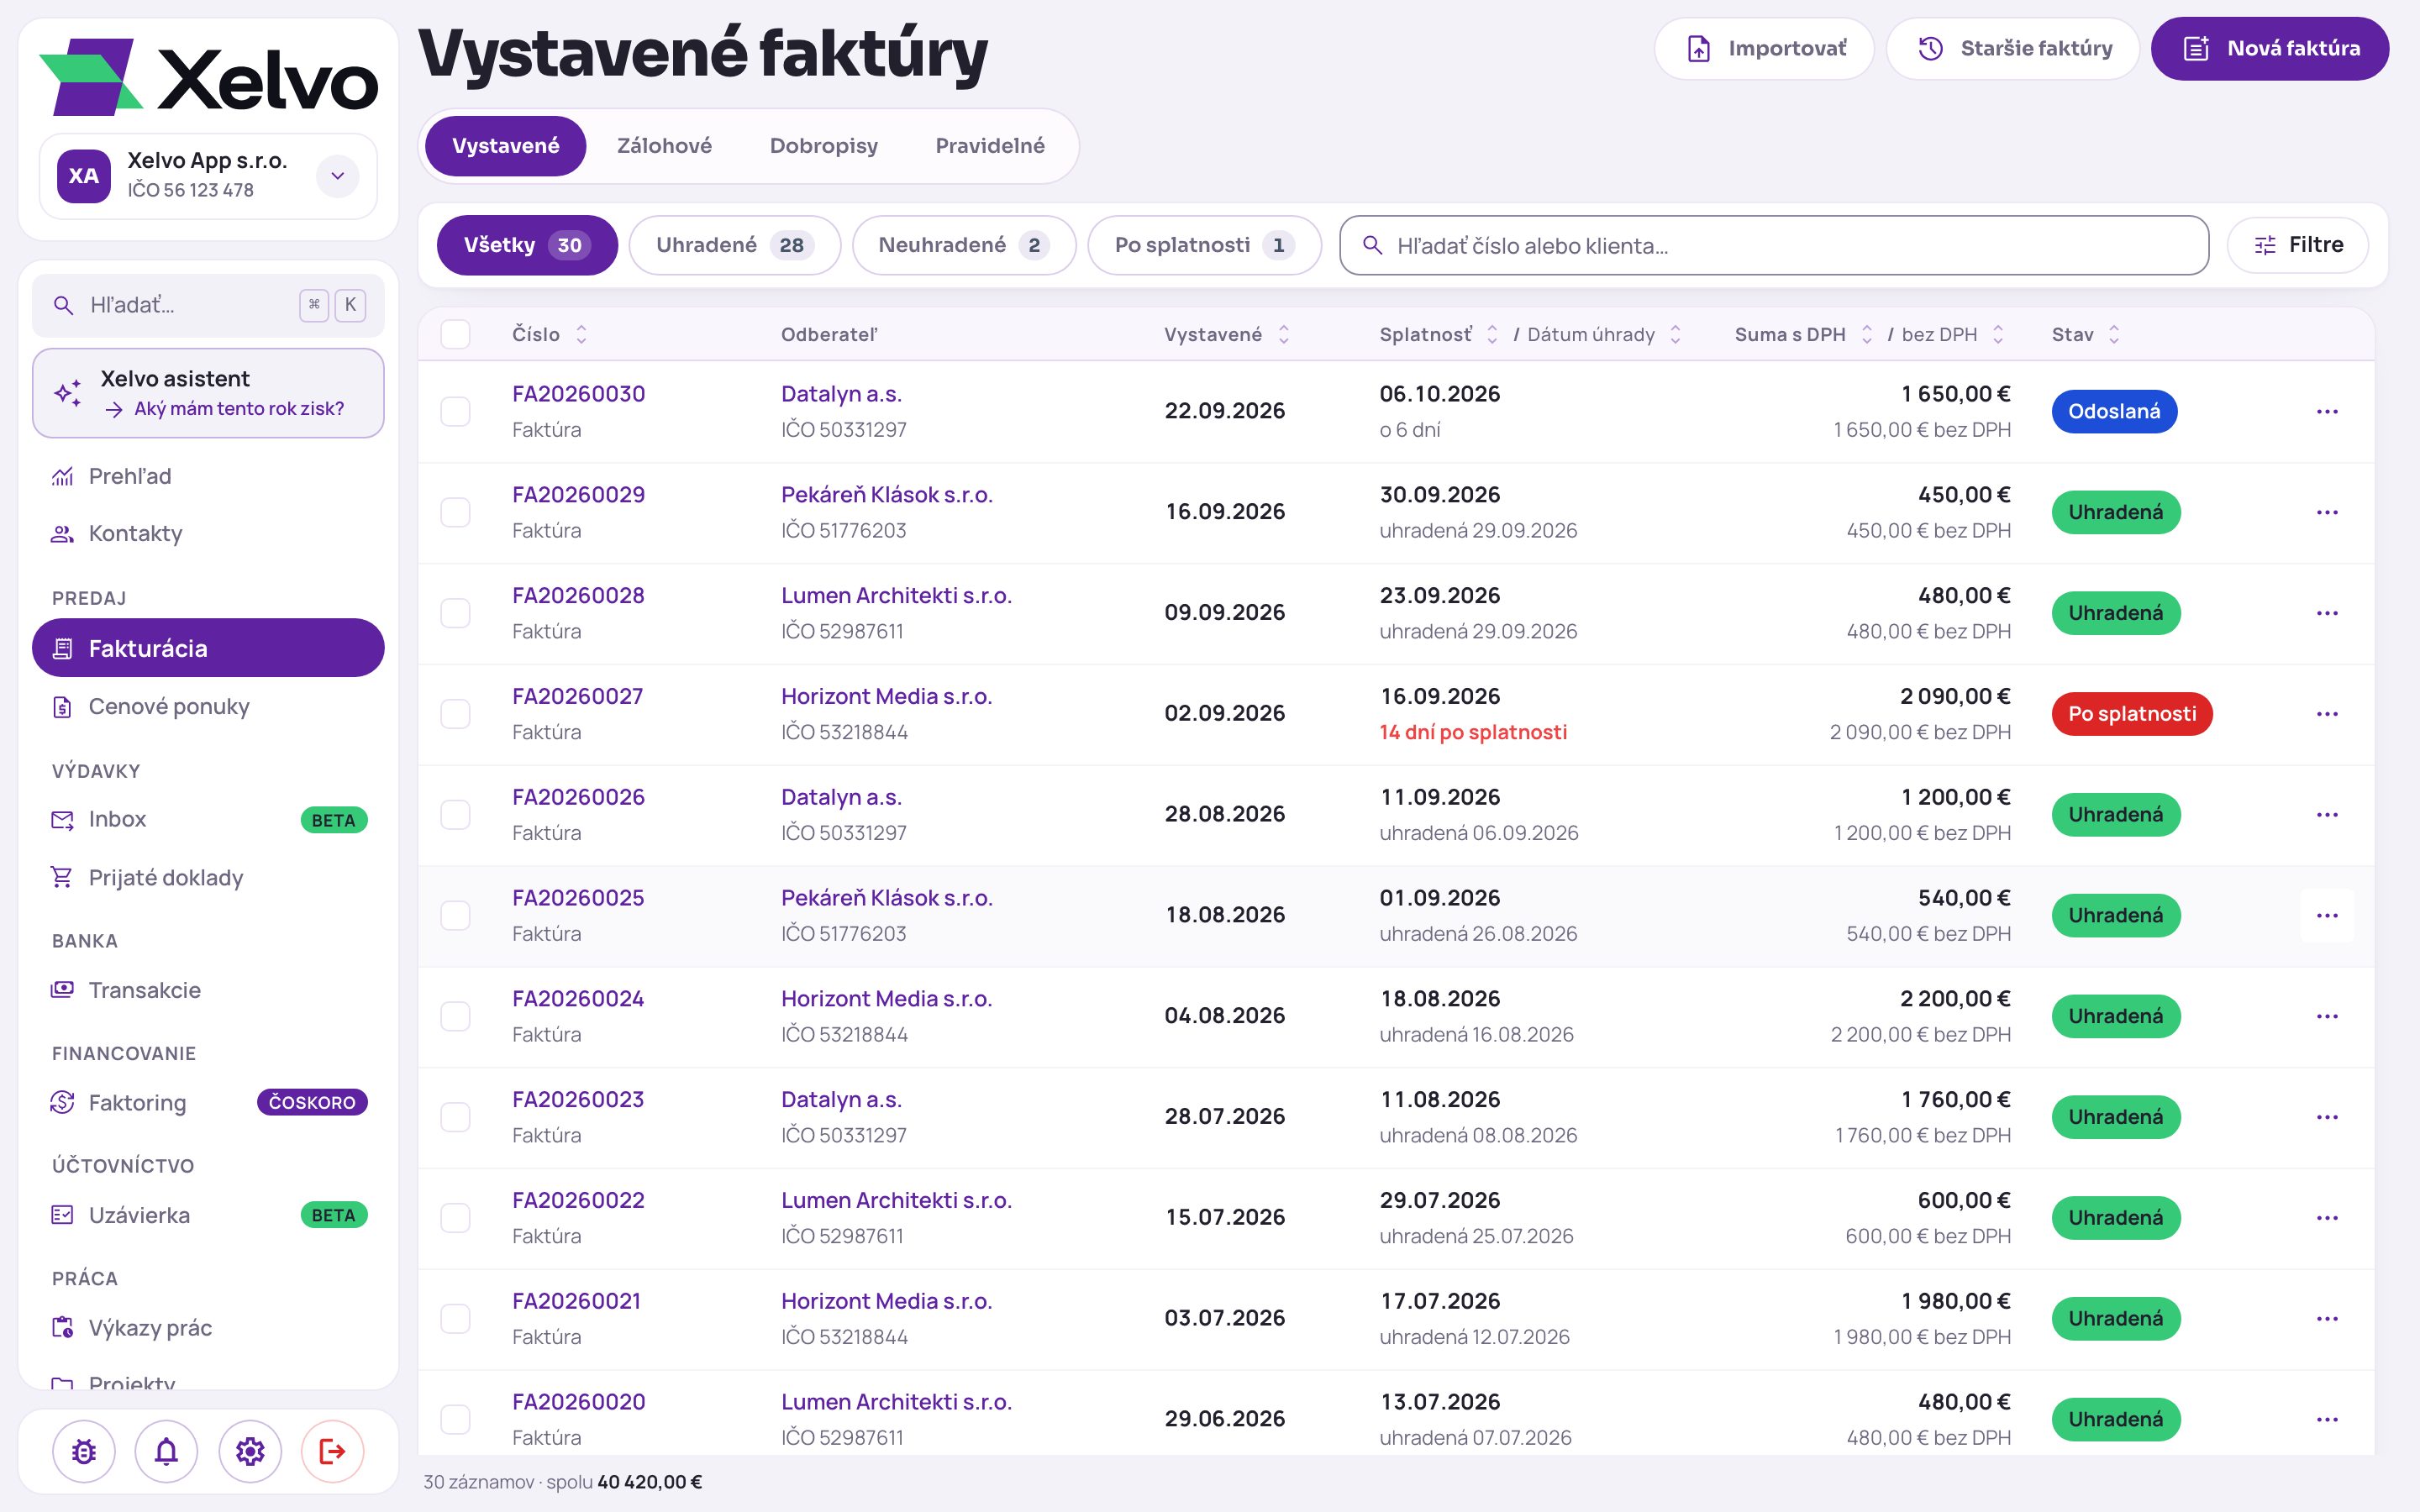2420x1512 pixels.
Task: Check the box for invoice FA20260029
Action: [456, 513]
